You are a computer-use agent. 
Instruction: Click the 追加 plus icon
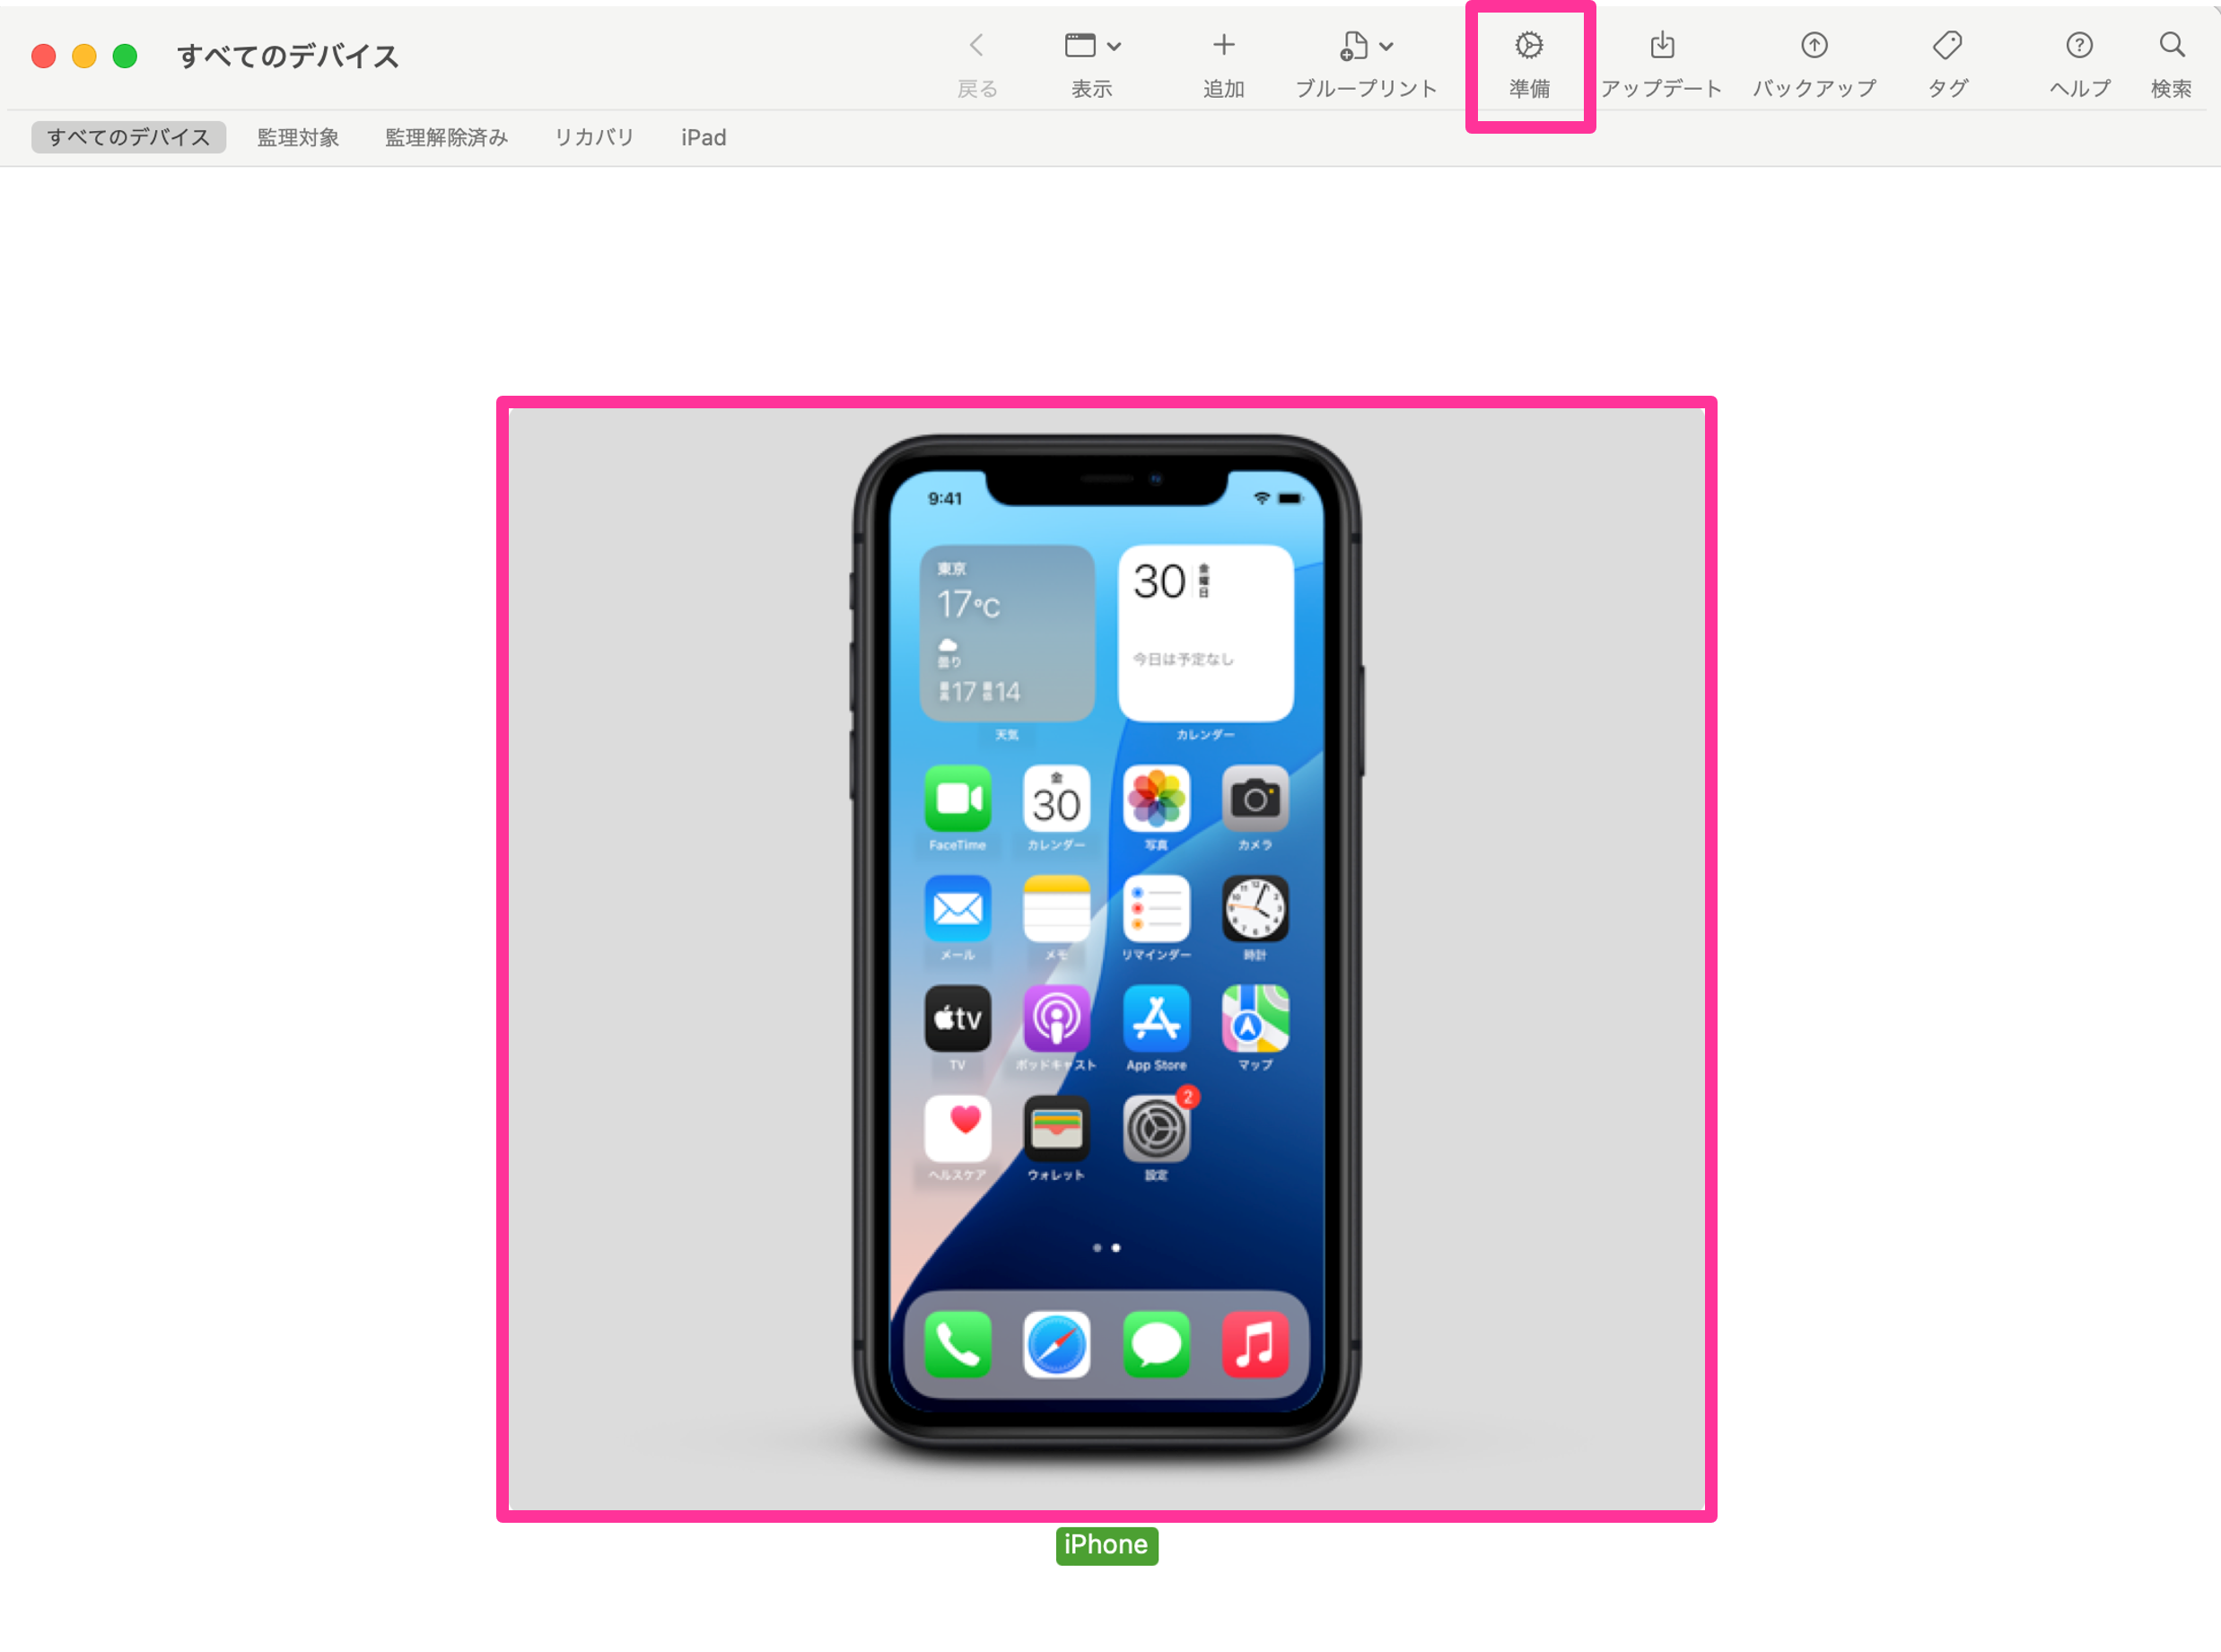click(1223, 46)
